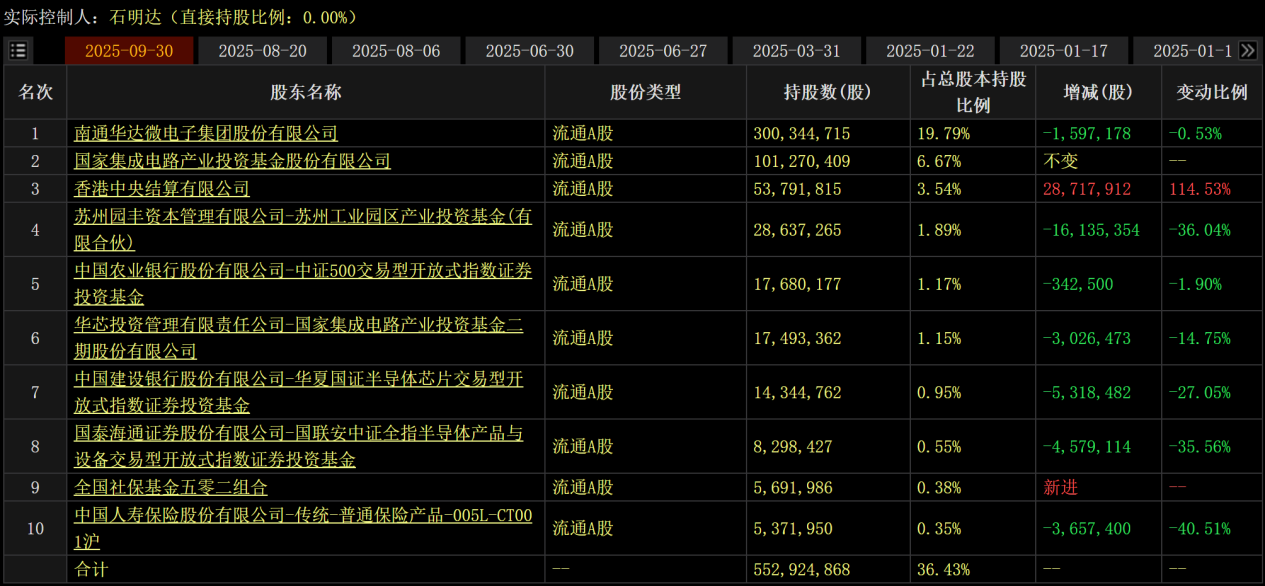Open shareholder 南通华达微电子集团股份有限公司

[206, 133]
